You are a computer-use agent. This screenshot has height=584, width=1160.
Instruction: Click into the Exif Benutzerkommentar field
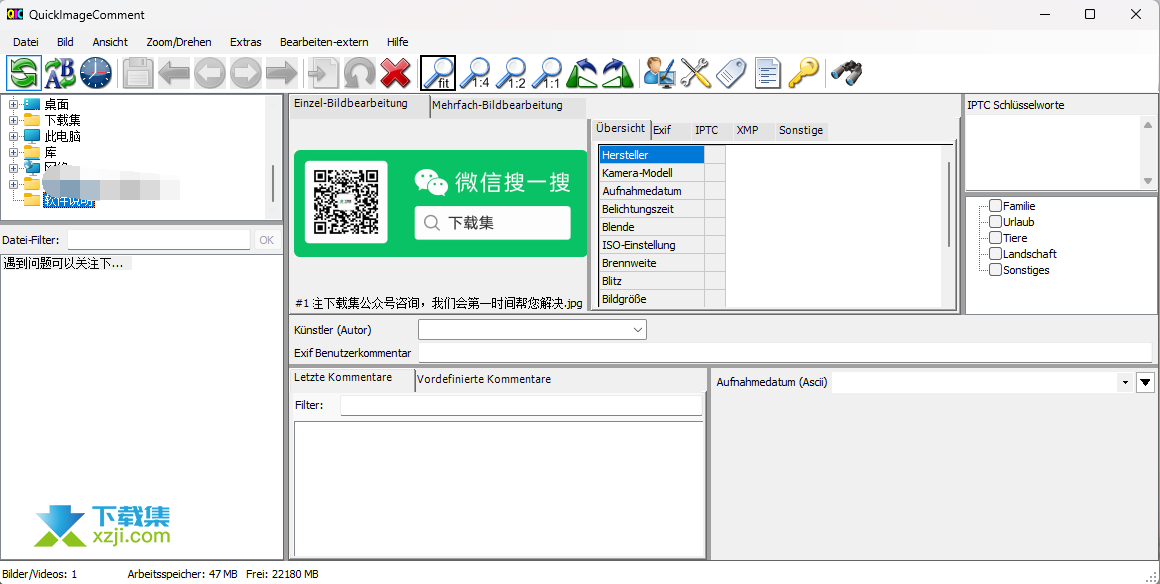click(785, 353)
